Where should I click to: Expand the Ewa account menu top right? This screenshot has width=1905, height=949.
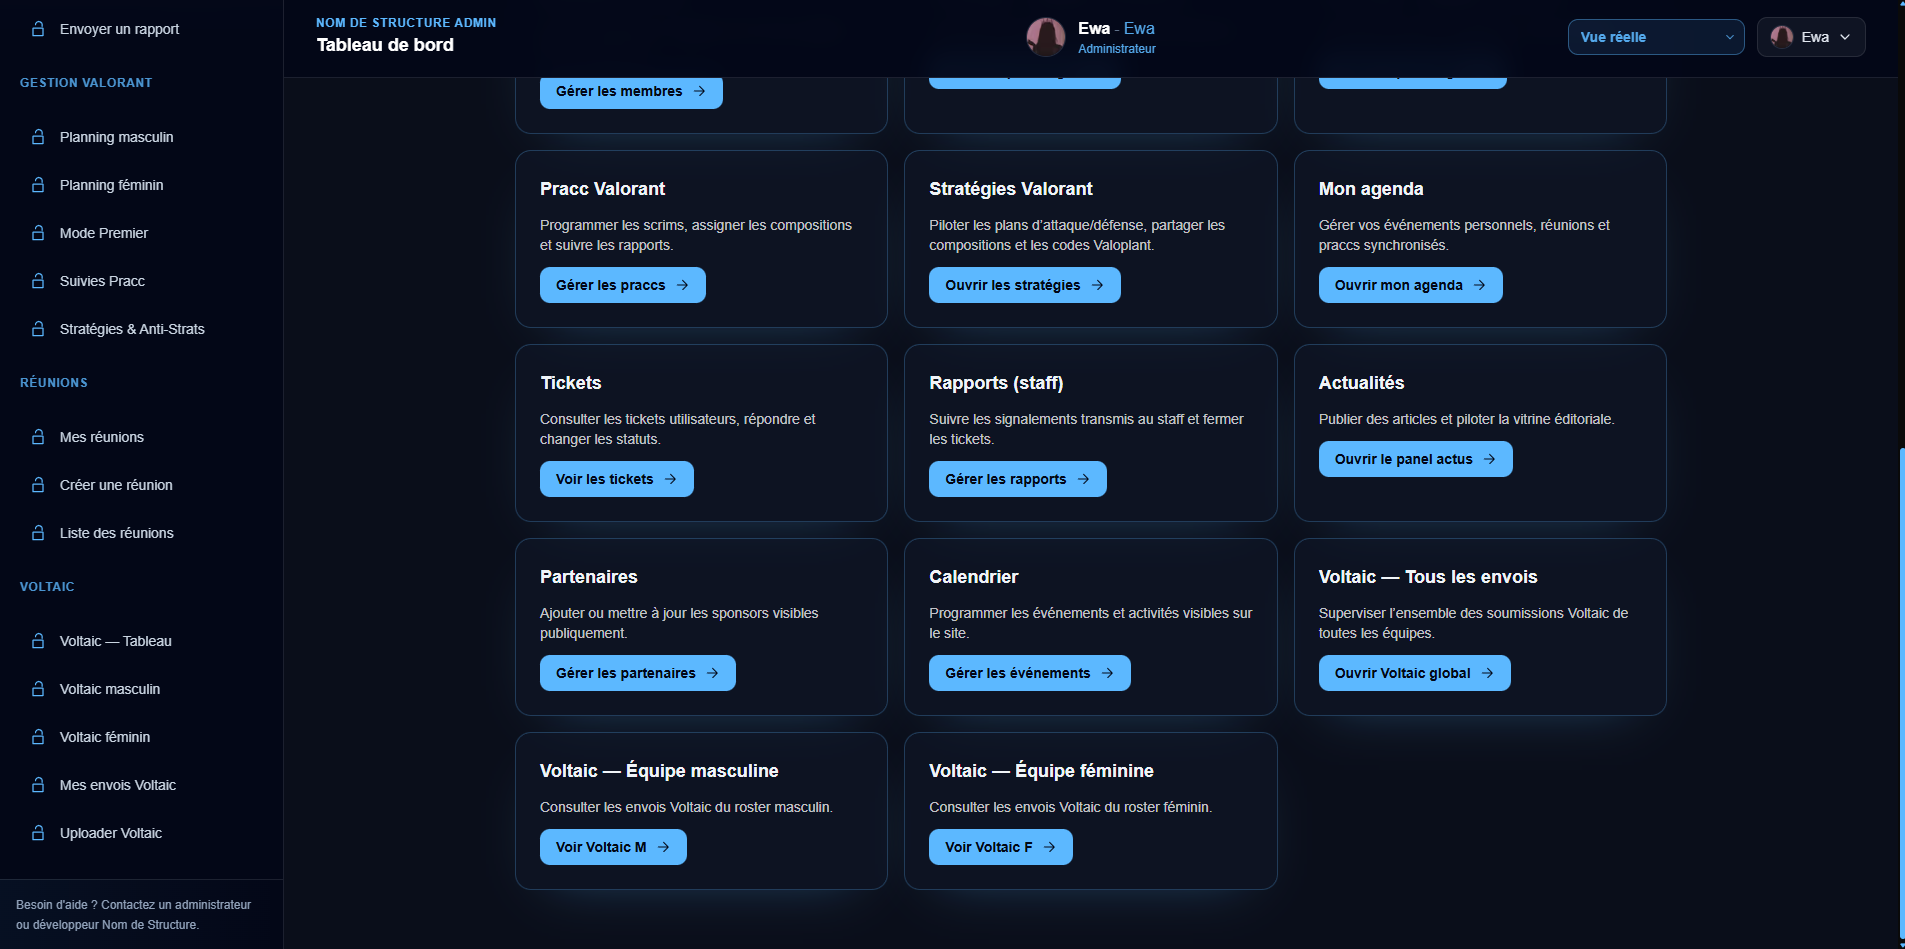[x=1810, y=37]
